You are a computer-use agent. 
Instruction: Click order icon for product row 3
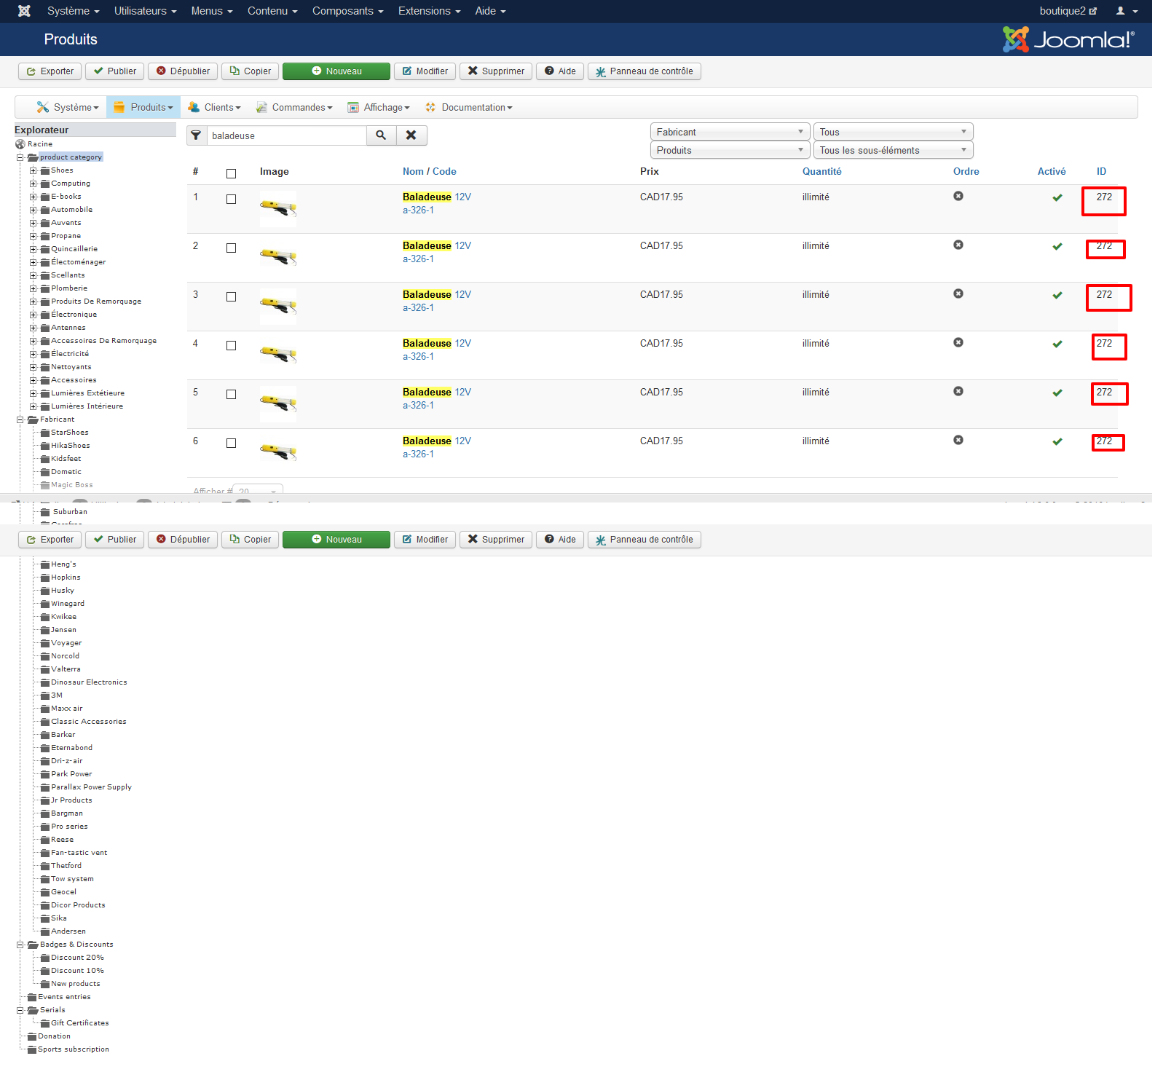coord(958,294)
